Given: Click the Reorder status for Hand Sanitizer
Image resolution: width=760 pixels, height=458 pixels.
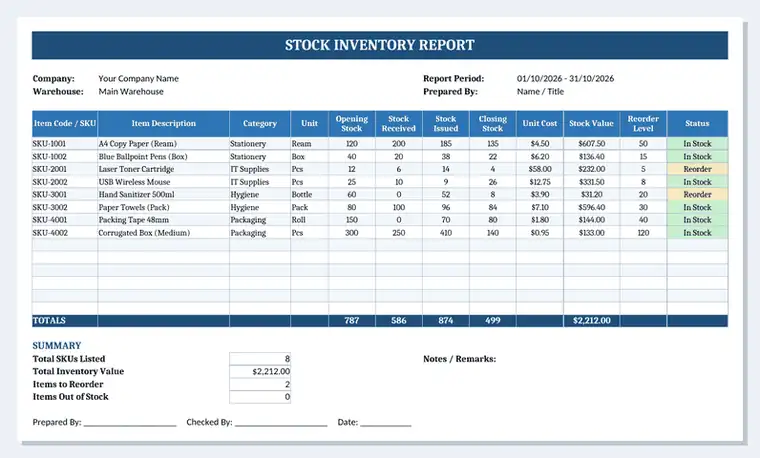Looking at the screenshot, I should tap(697, 194).
